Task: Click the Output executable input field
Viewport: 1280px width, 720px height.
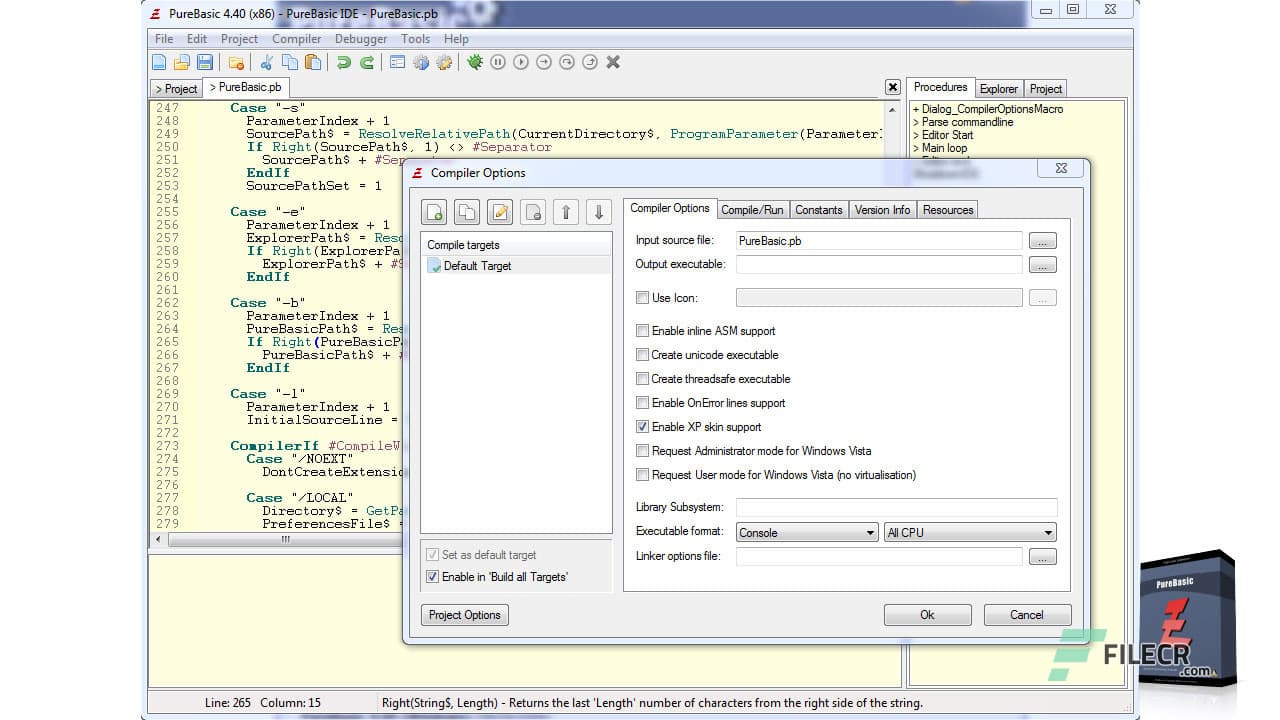Action: pyautogui.click(x=878, y=264)
